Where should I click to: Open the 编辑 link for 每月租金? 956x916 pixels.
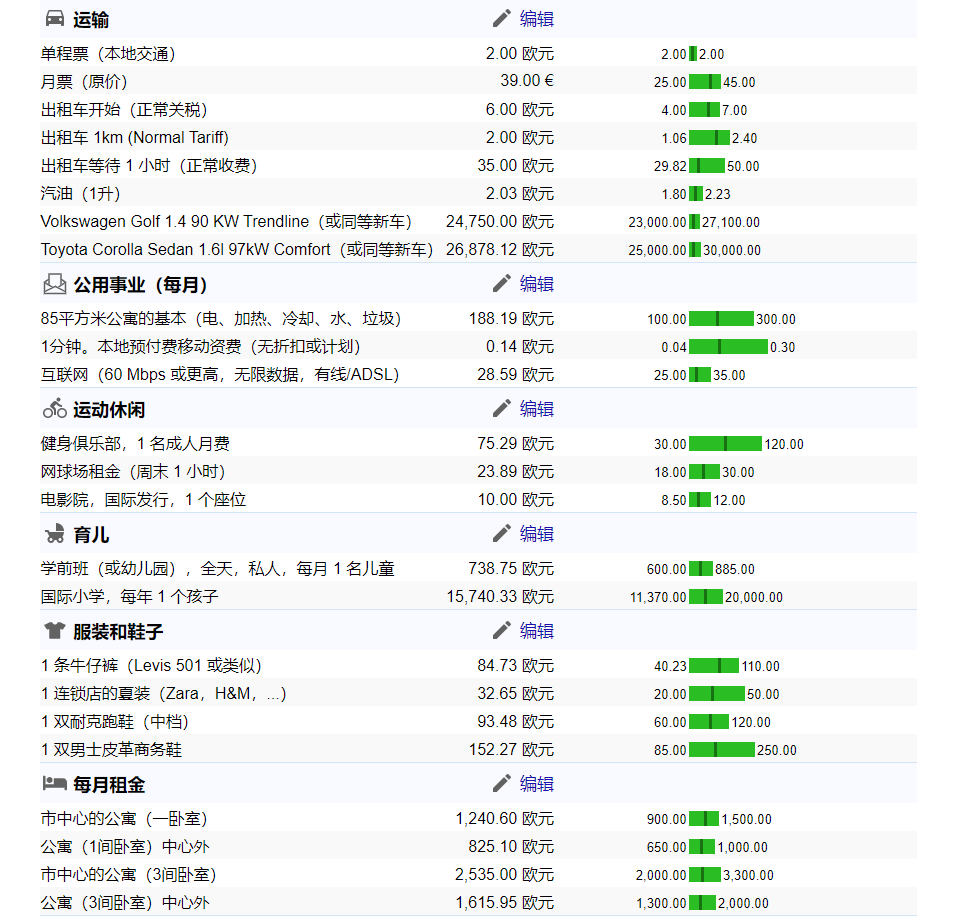(x=537, y=784)
